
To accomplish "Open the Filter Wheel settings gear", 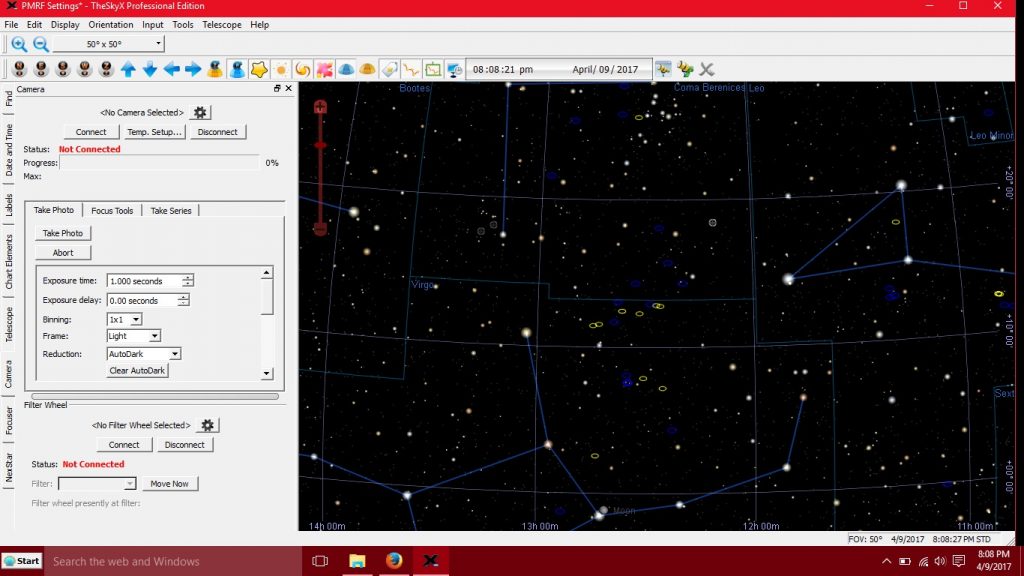I will point(207,424).
